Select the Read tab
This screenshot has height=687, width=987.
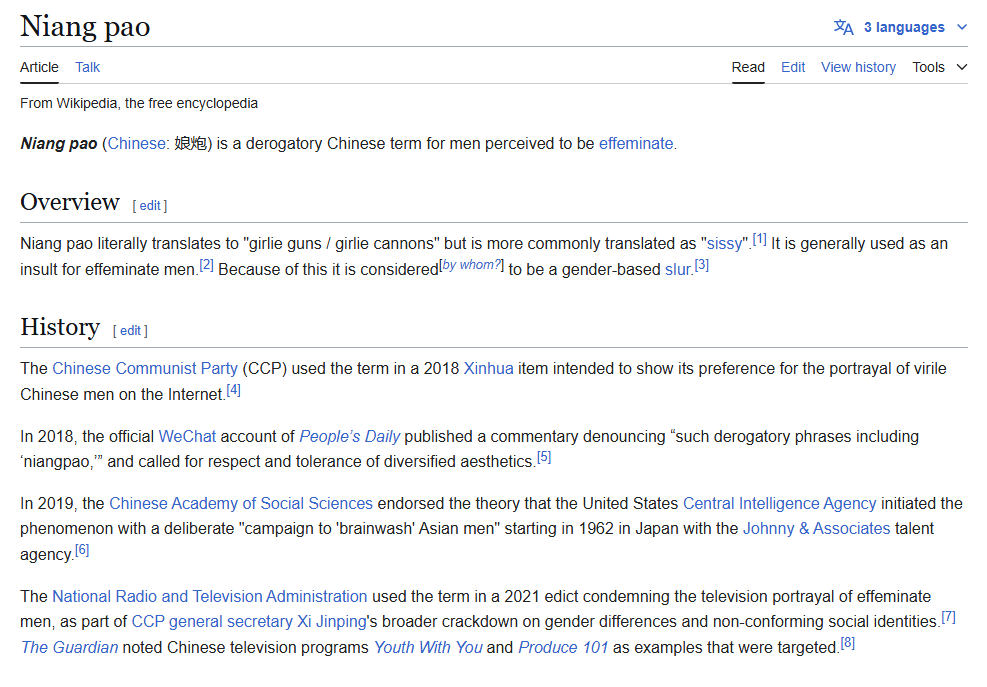748,67
